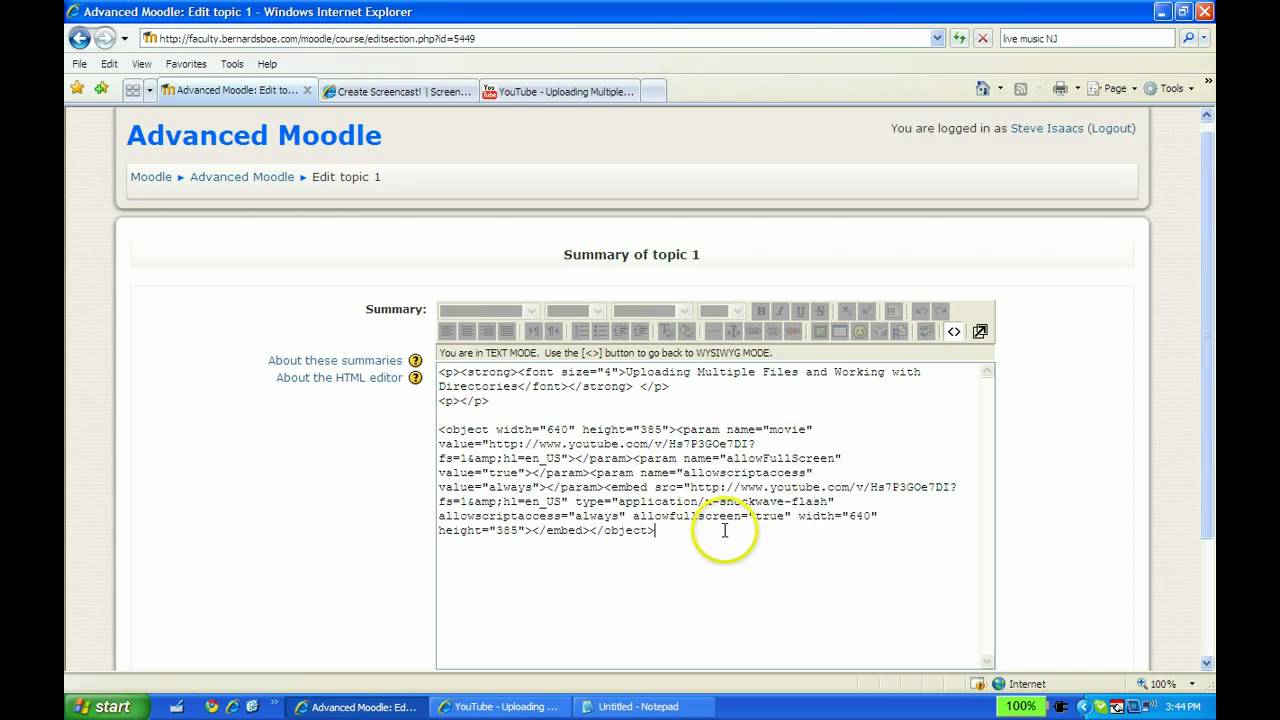Click the Add to Favorites icon
1280x720 pixels.
(101, 89)
